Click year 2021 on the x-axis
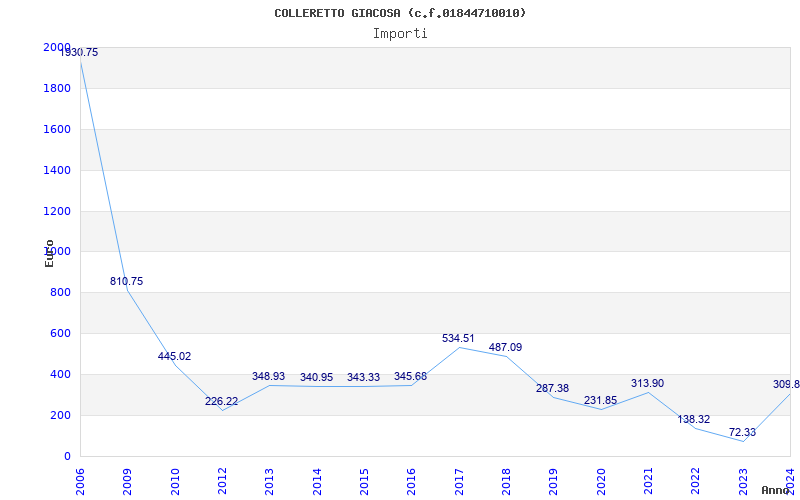The width and height of the screenshot is (800, 500). (648, 481)
